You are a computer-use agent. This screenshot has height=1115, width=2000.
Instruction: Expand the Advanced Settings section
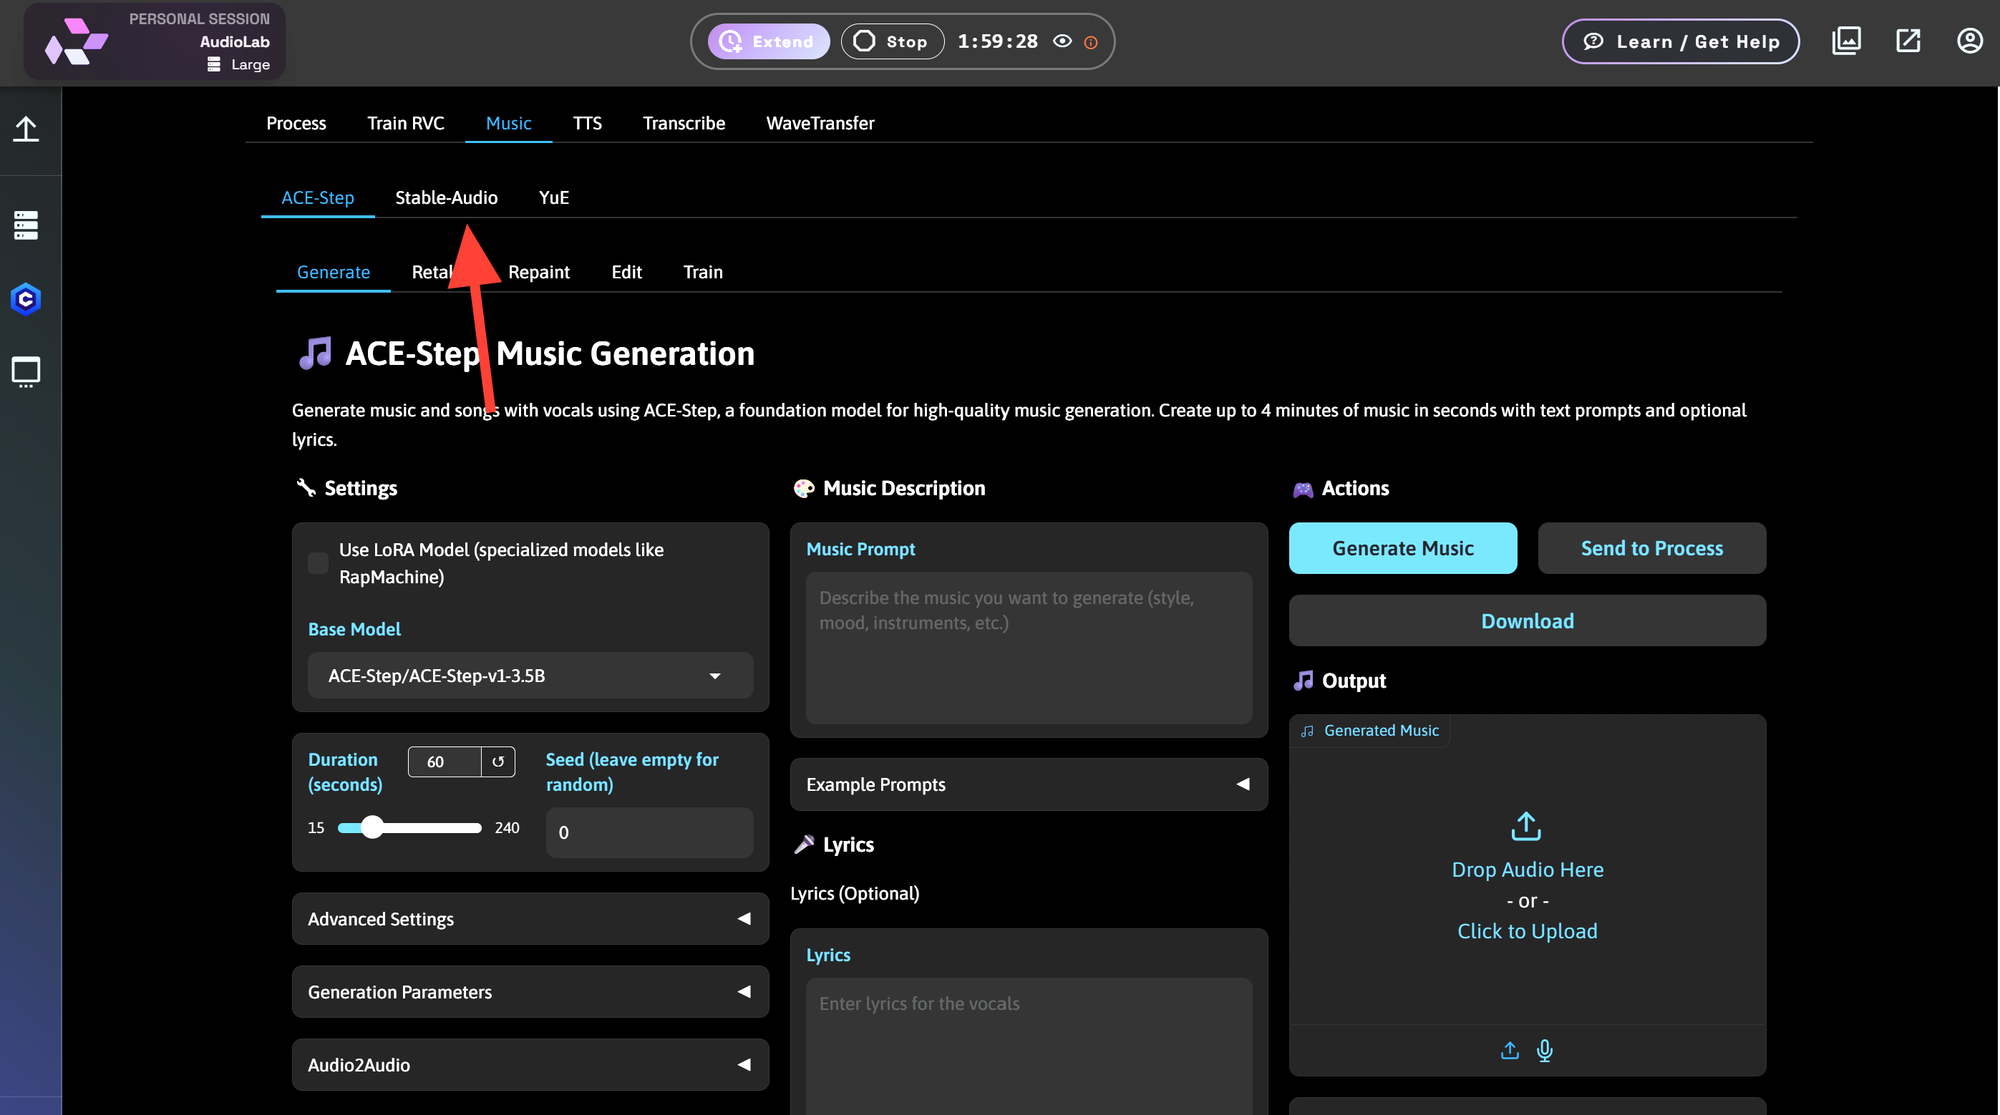coord(530,918)
